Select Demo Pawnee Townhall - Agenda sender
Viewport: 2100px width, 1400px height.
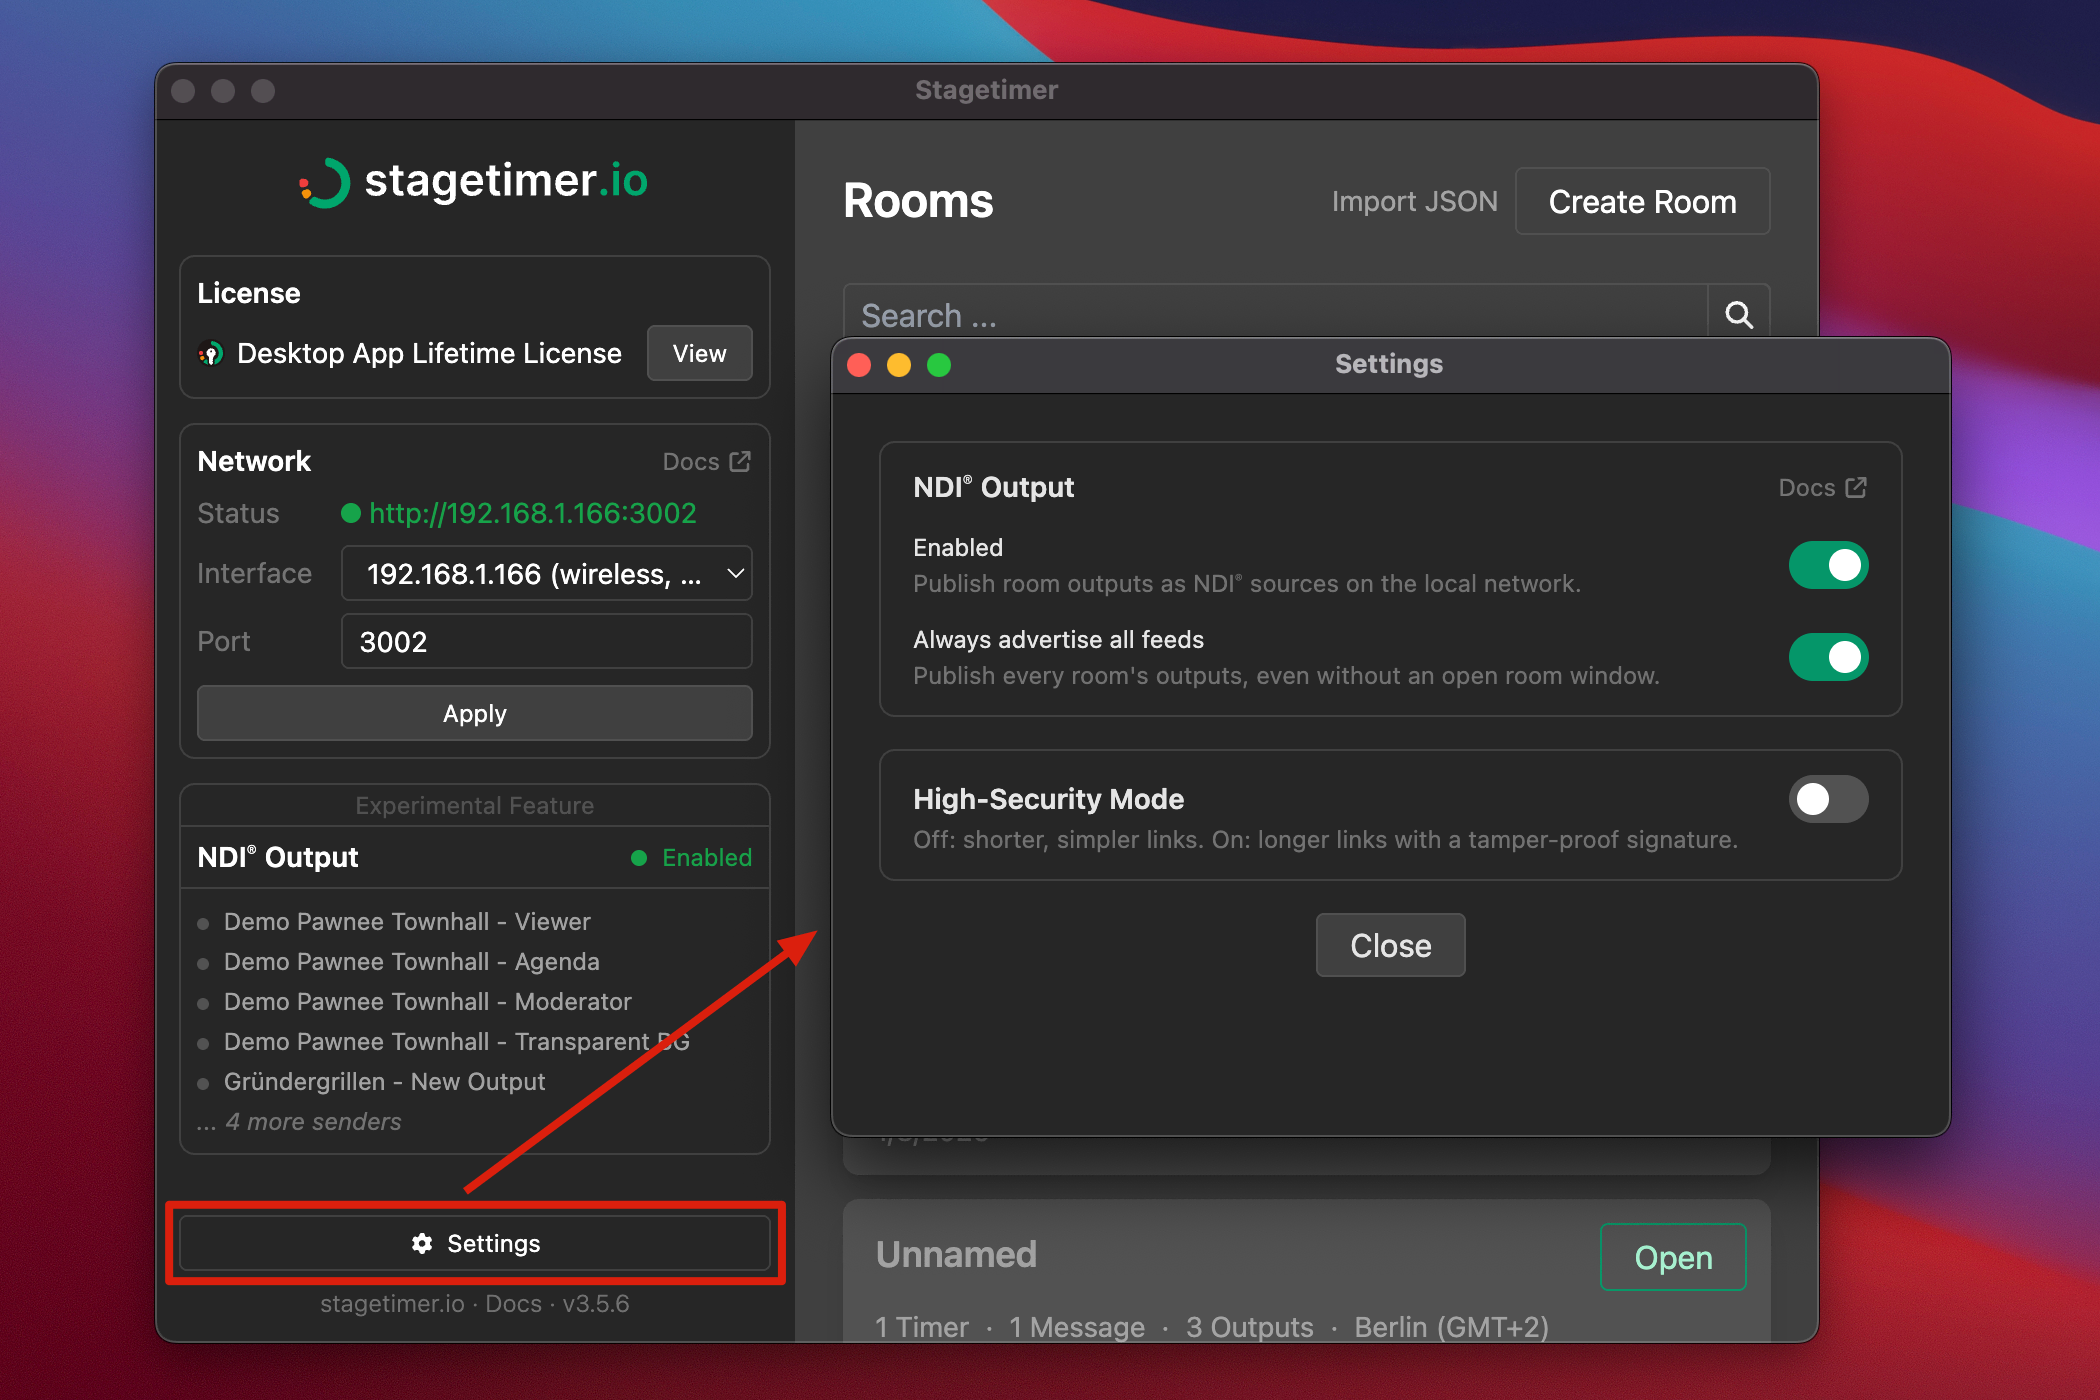coord(411,961)
